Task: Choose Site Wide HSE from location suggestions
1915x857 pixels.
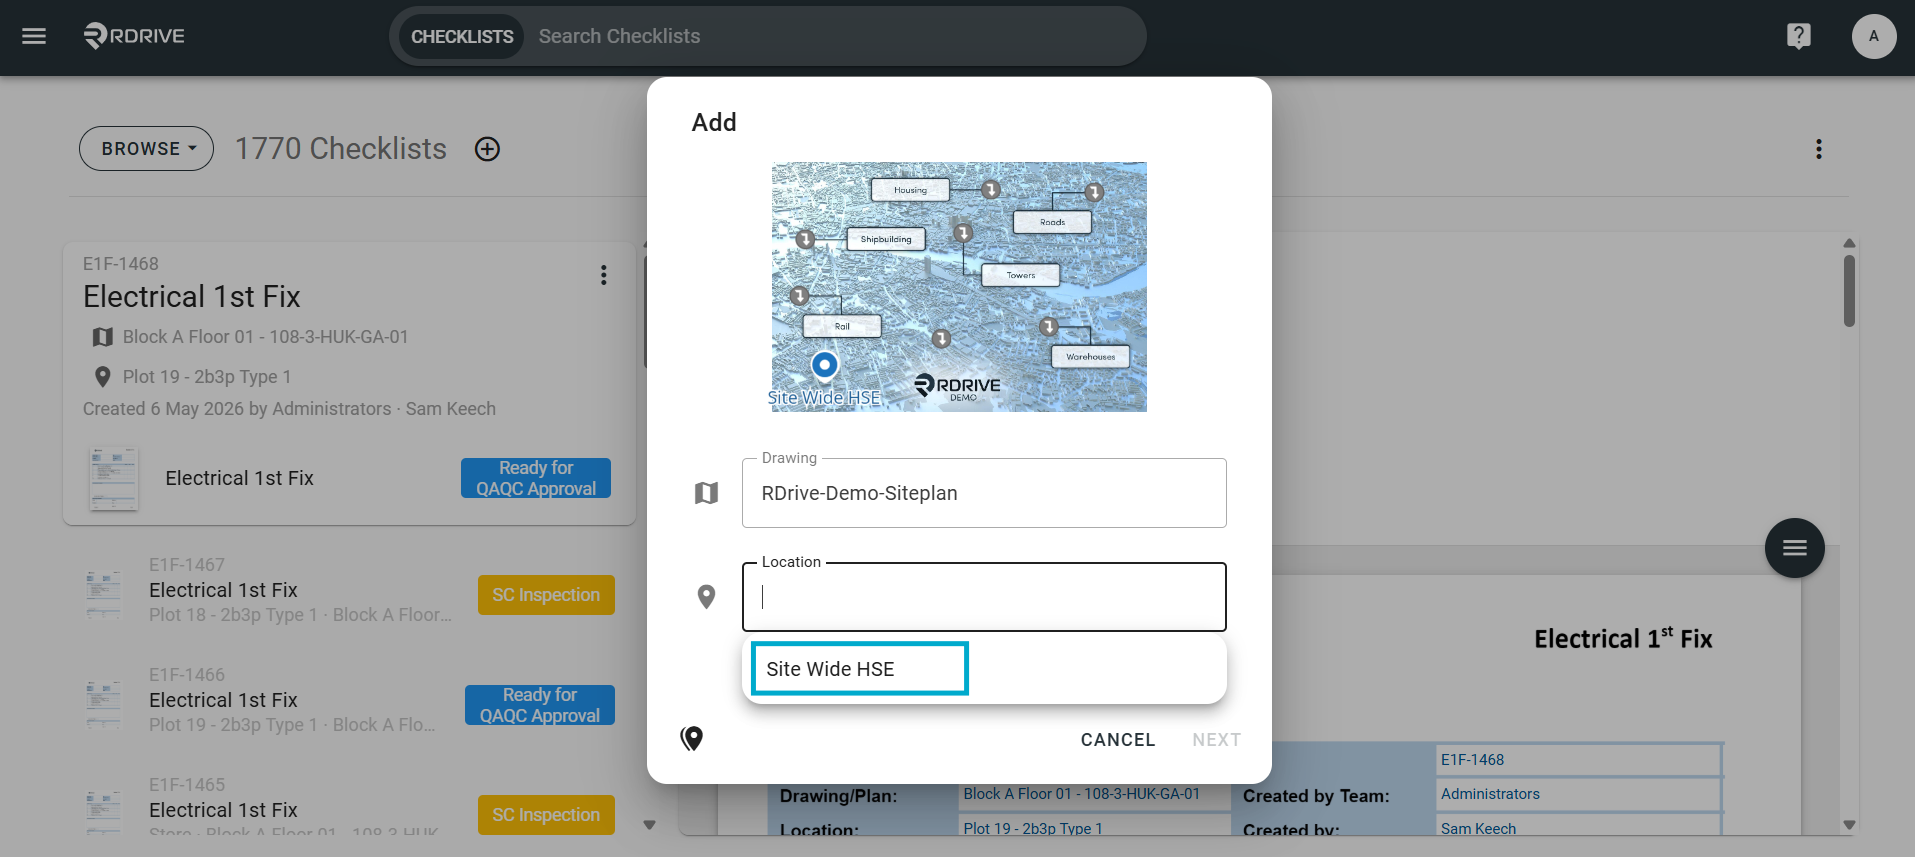Action: pyautogui.click(x=860, y=669)
